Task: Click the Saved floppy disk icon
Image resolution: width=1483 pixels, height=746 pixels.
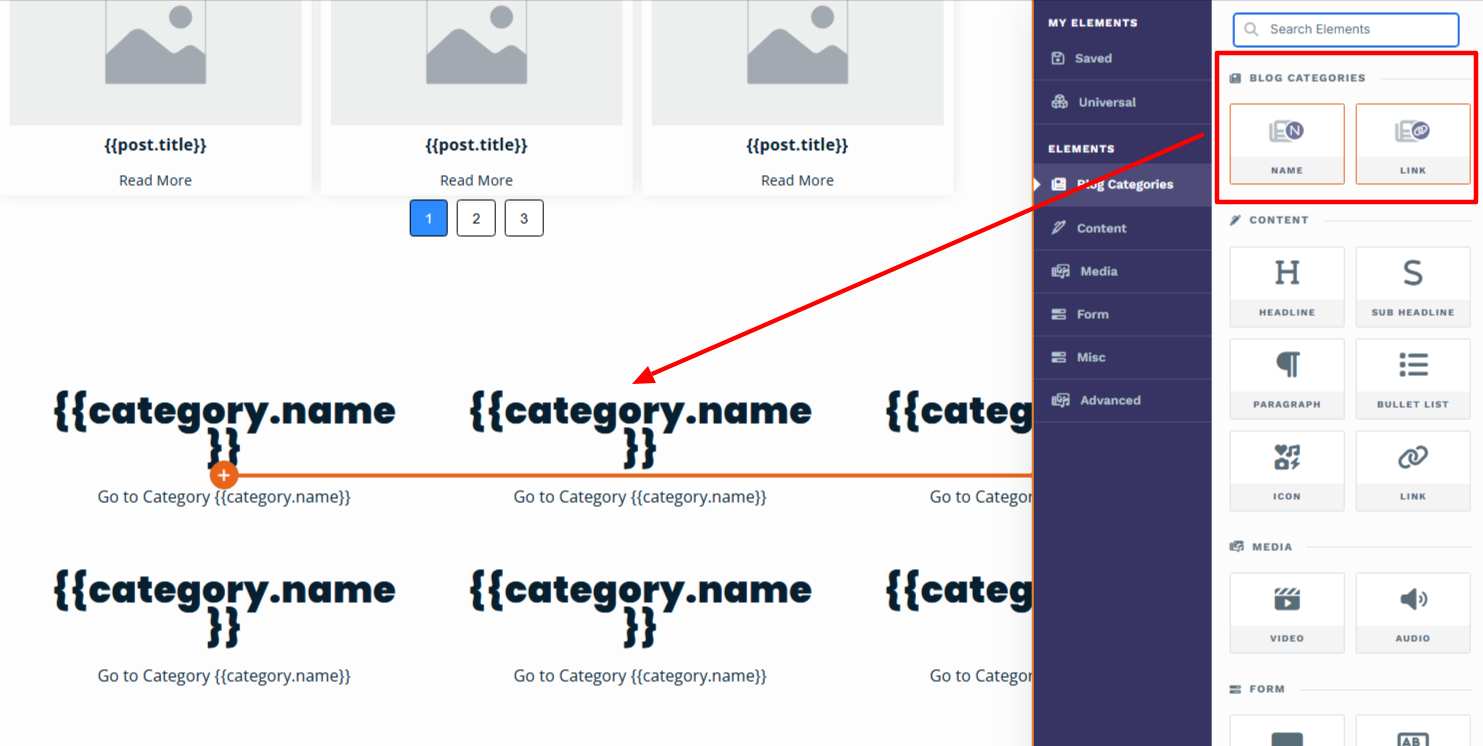Action: [1058, 58]
